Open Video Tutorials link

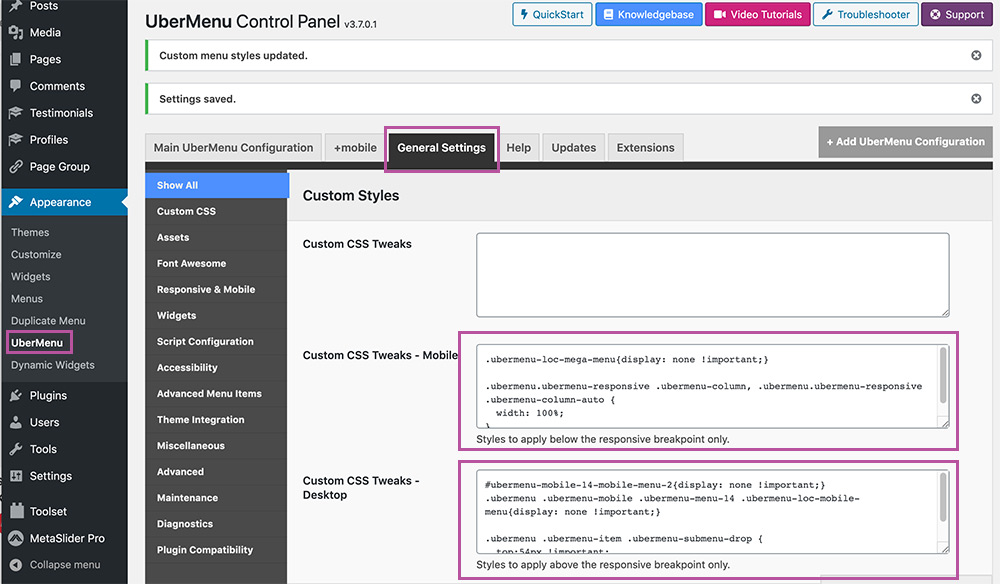point(758,14)
